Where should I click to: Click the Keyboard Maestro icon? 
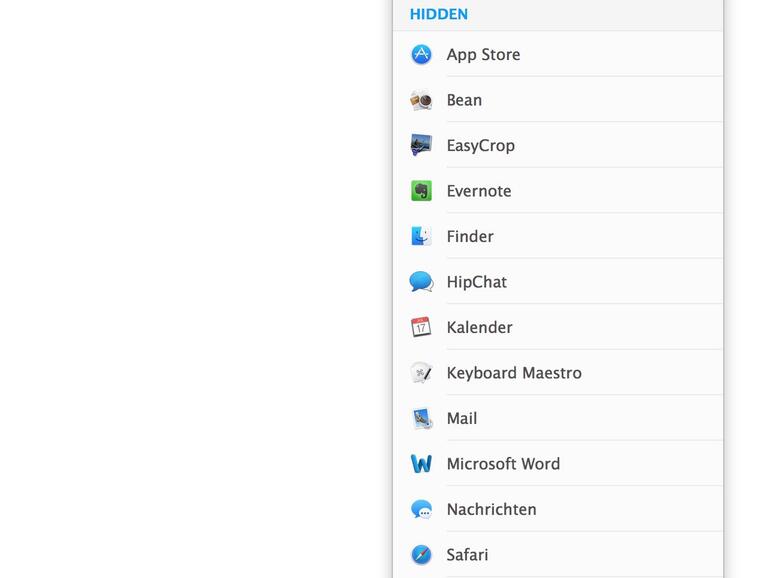[421, 373]
